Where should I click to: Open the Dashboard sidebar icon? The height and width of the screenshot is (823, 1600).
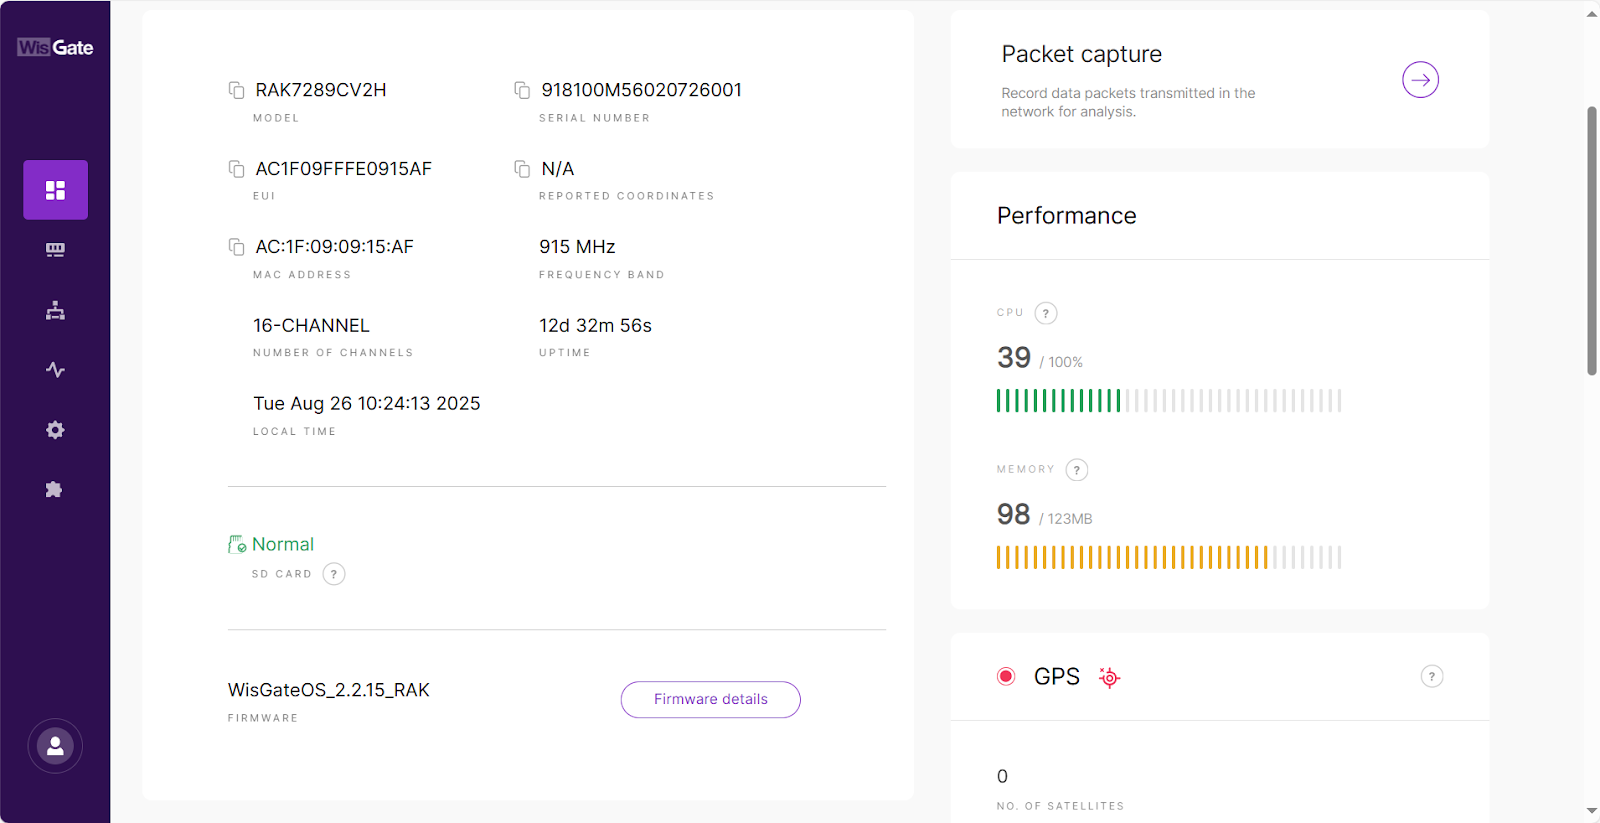[55, 190]
